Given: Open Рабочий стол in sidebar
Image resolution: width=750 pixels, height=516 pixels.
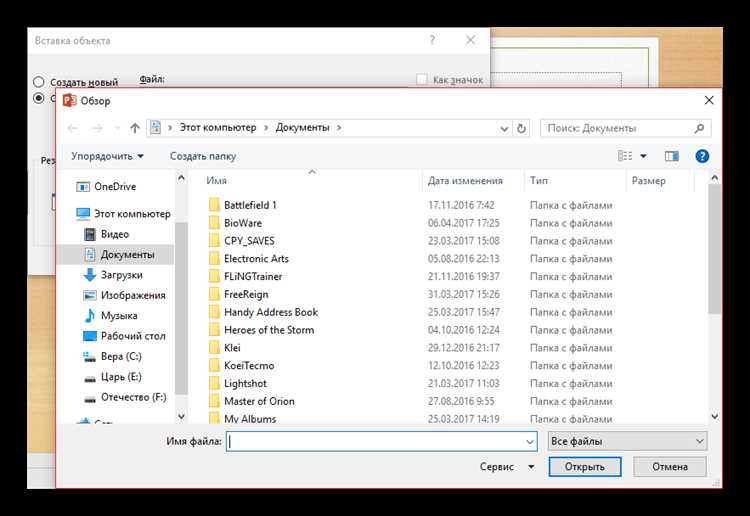Looking at the screenshot, I should coord(124,336).
